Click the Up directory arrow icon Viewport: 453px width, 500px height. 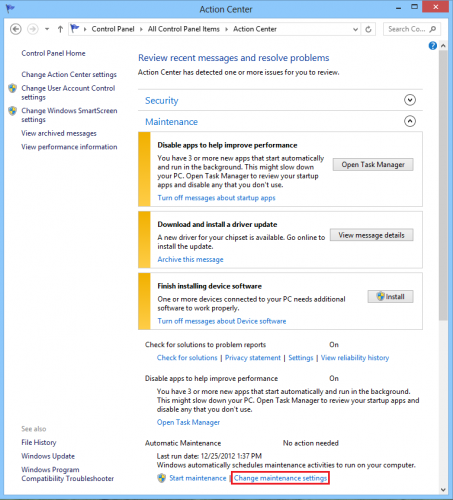pos(60,29)
